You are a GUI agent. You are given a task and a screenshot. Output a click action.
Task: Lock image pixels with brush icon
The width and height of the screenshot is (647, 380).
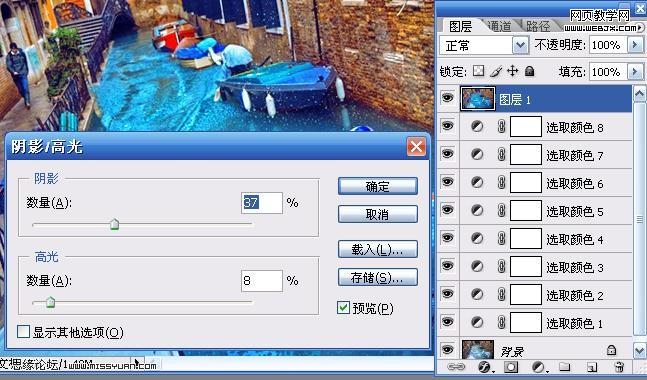tap(496, 71)
